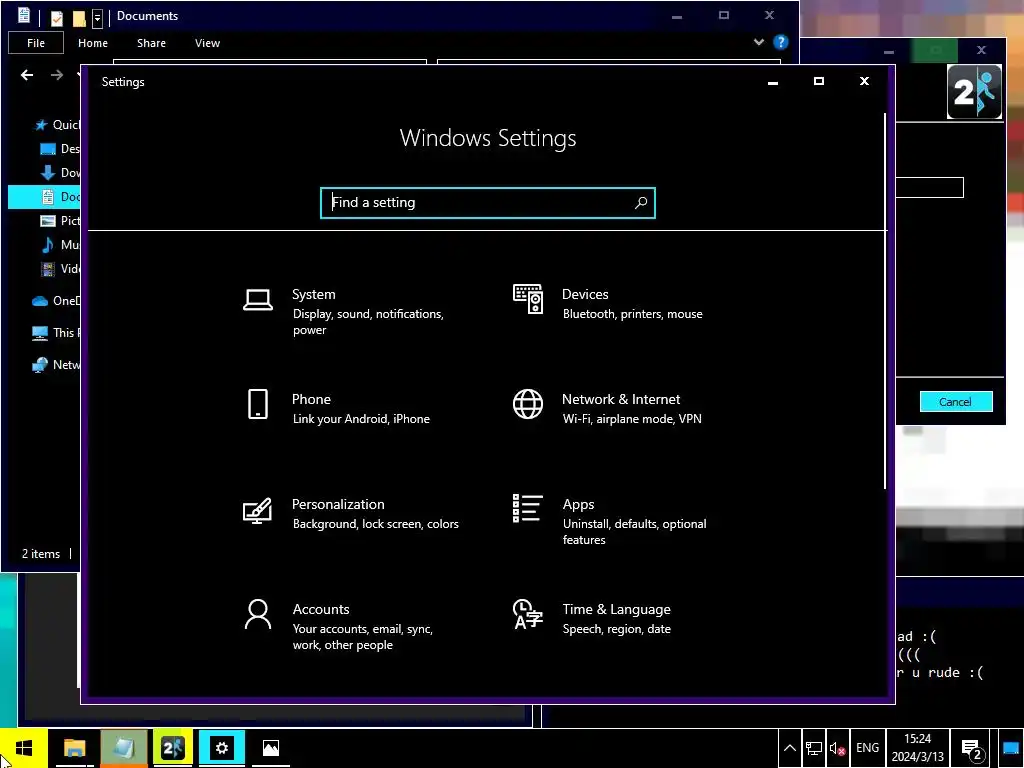Click text field in background dialog
1024x768 pixels.
930,187
